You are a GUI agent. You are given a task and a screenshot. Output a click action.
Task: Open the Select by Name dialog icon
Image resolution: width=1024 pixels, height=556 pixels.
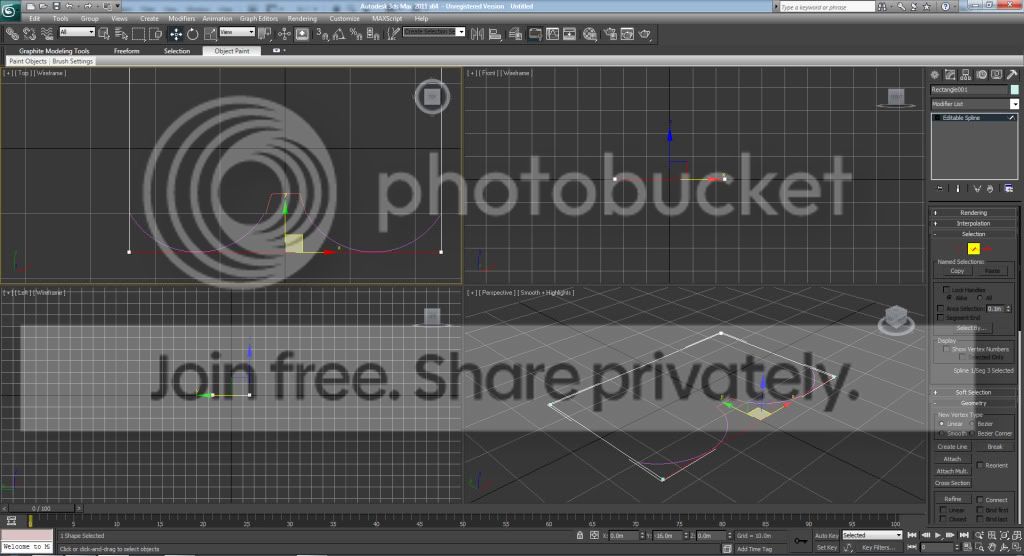(121, 34)
